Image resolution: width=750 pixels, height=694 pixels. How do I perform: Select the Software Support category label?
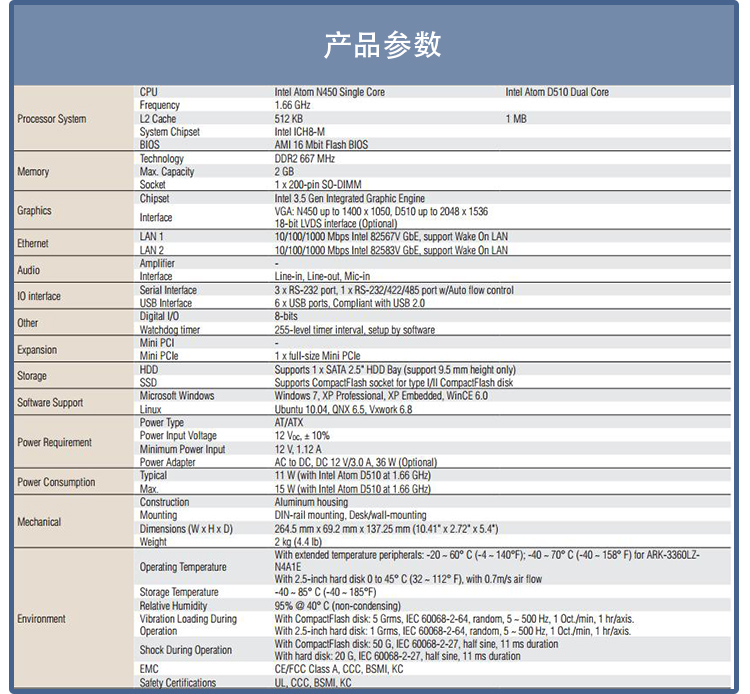[52, 403]
